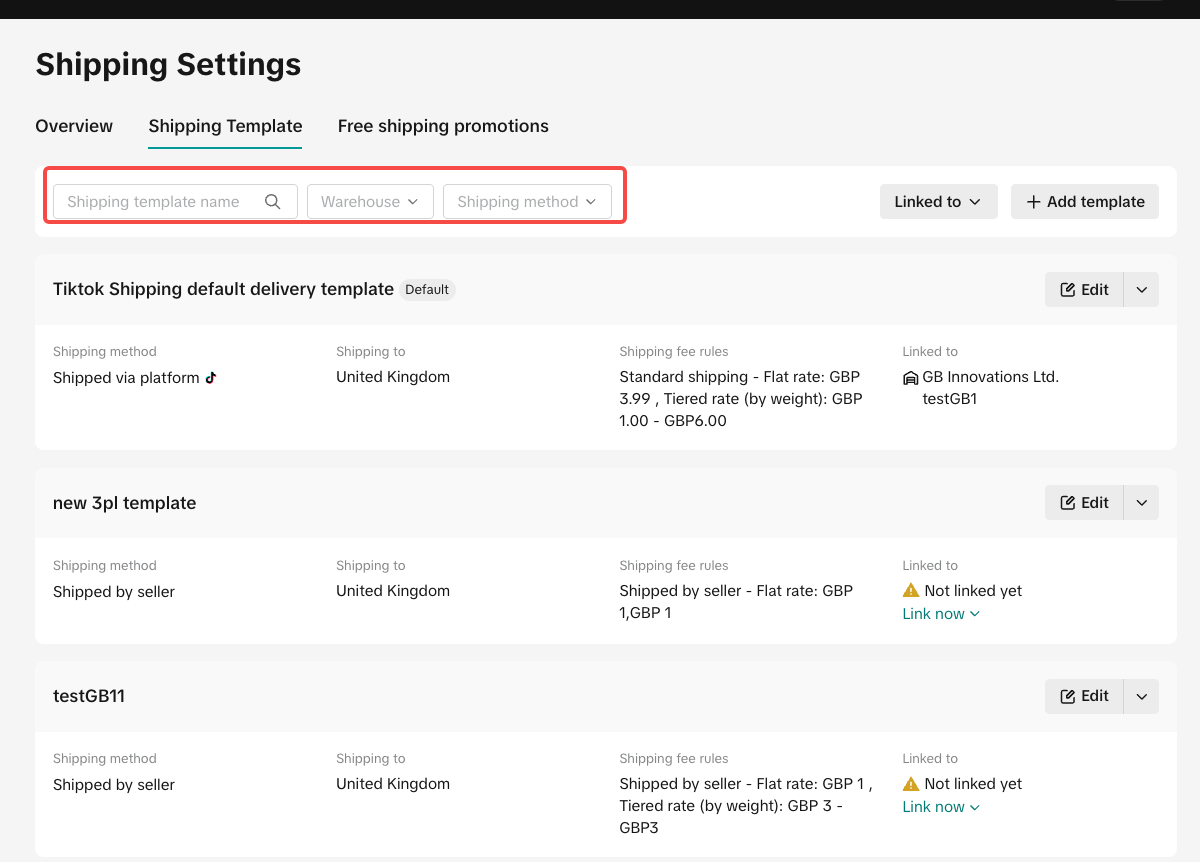
Task: Open more options arrow for testGB11
Action: click(1141, 696)
